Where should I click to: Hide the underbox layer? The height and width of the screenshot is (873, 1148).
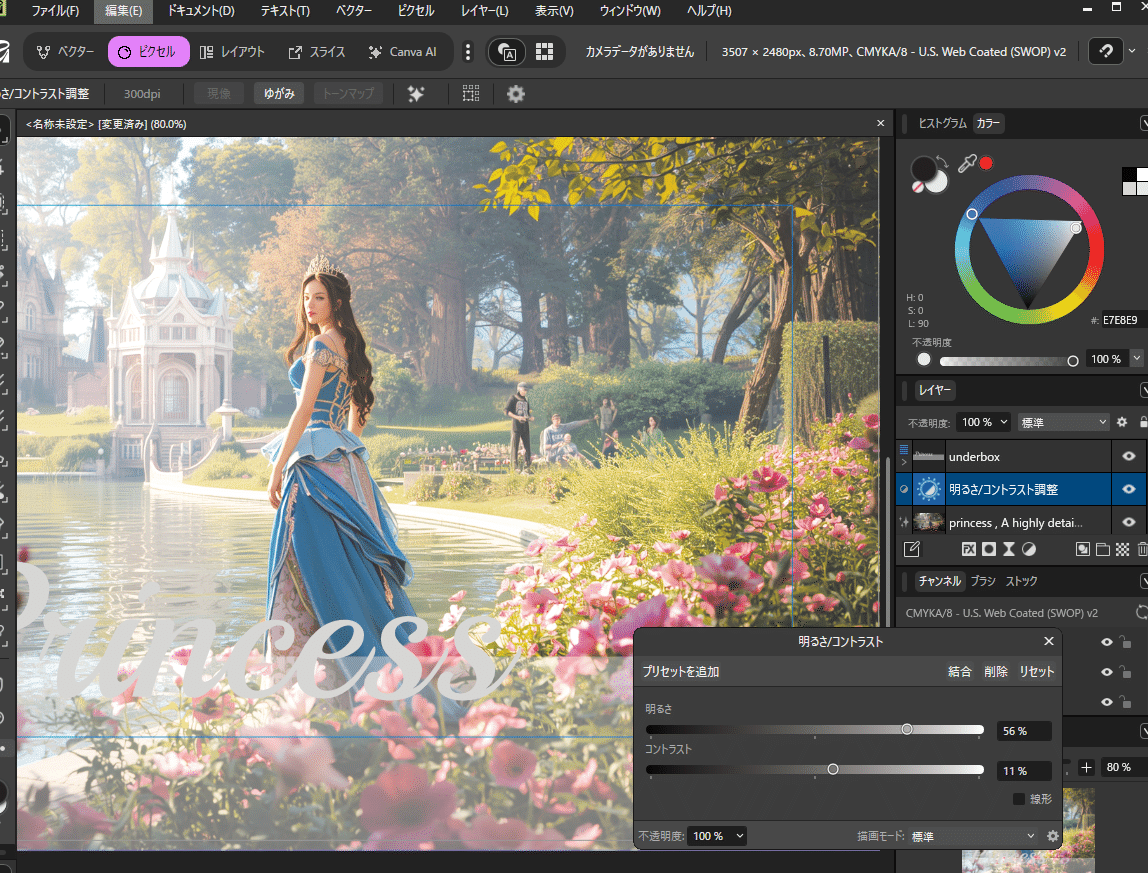[1129, 456]
